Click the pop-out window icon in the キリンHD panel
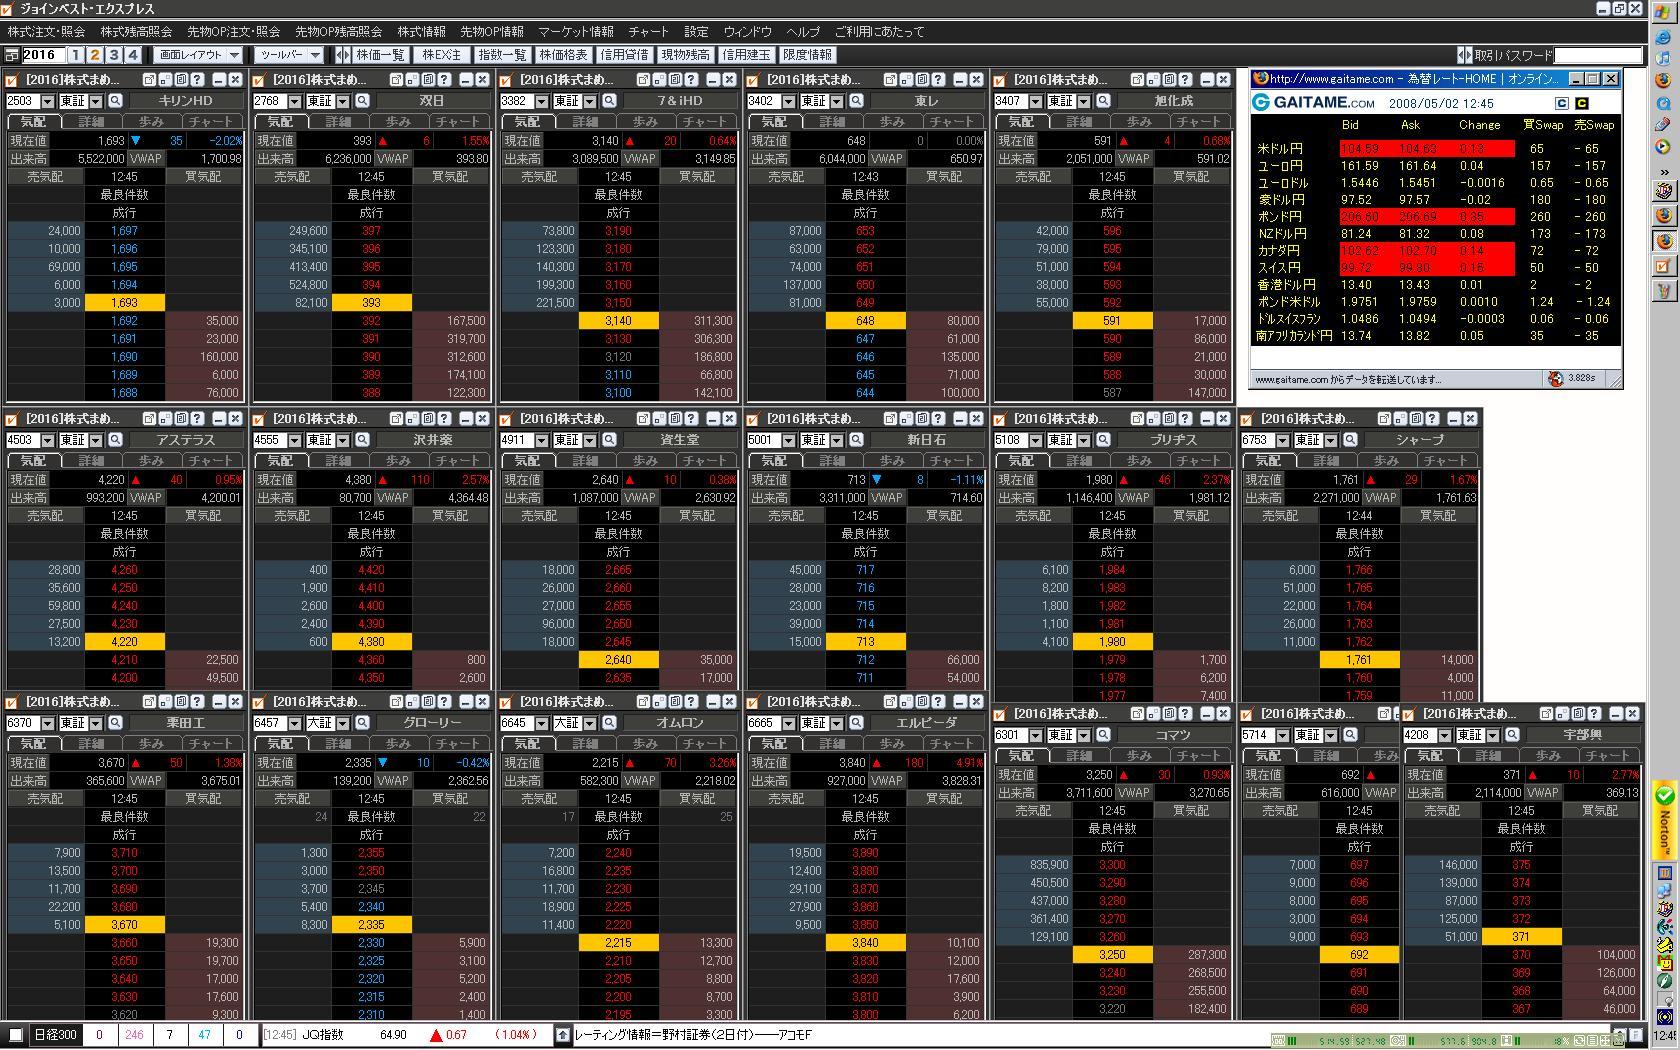Screen dimensions: 1680x1050 tap(149, 79)
